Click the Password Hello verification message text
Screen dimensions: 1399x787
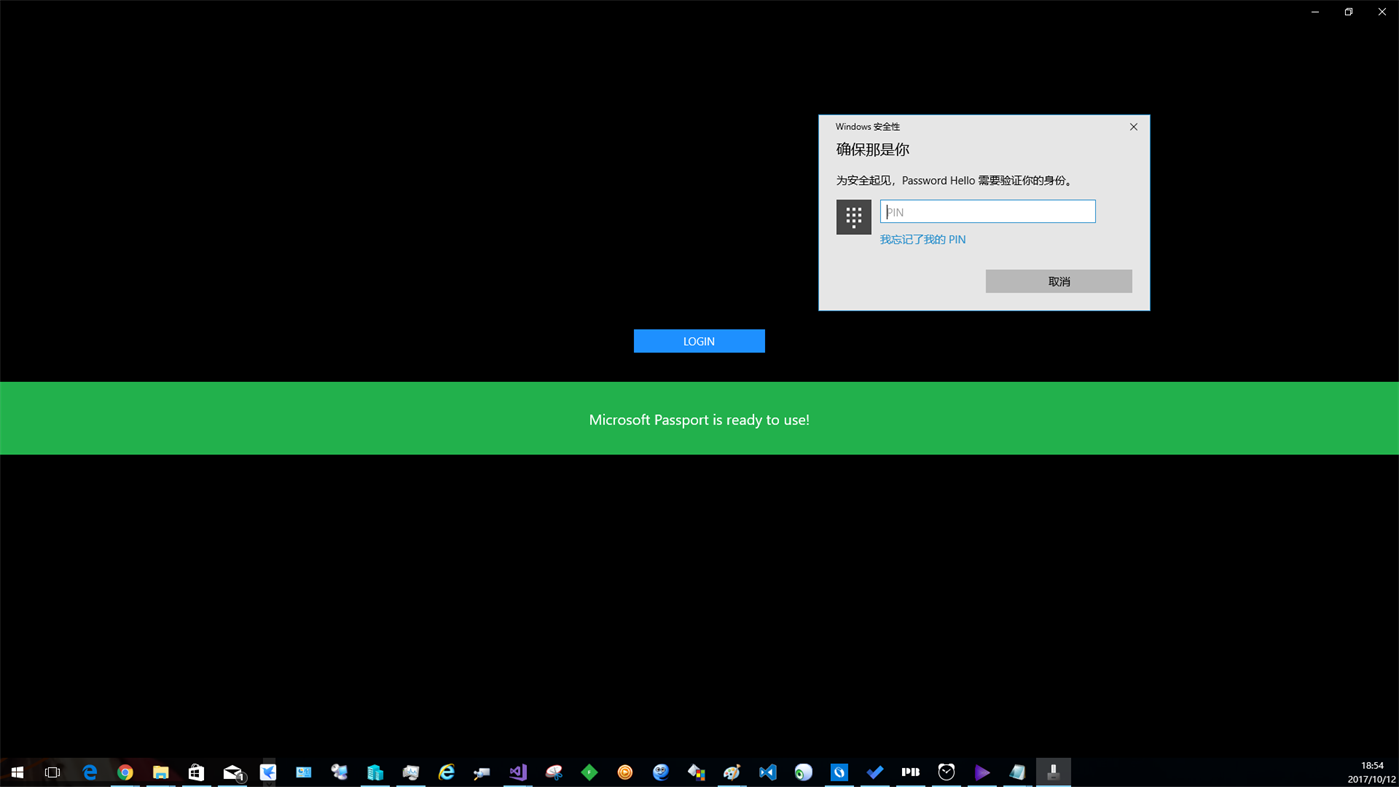coord(955,181)
